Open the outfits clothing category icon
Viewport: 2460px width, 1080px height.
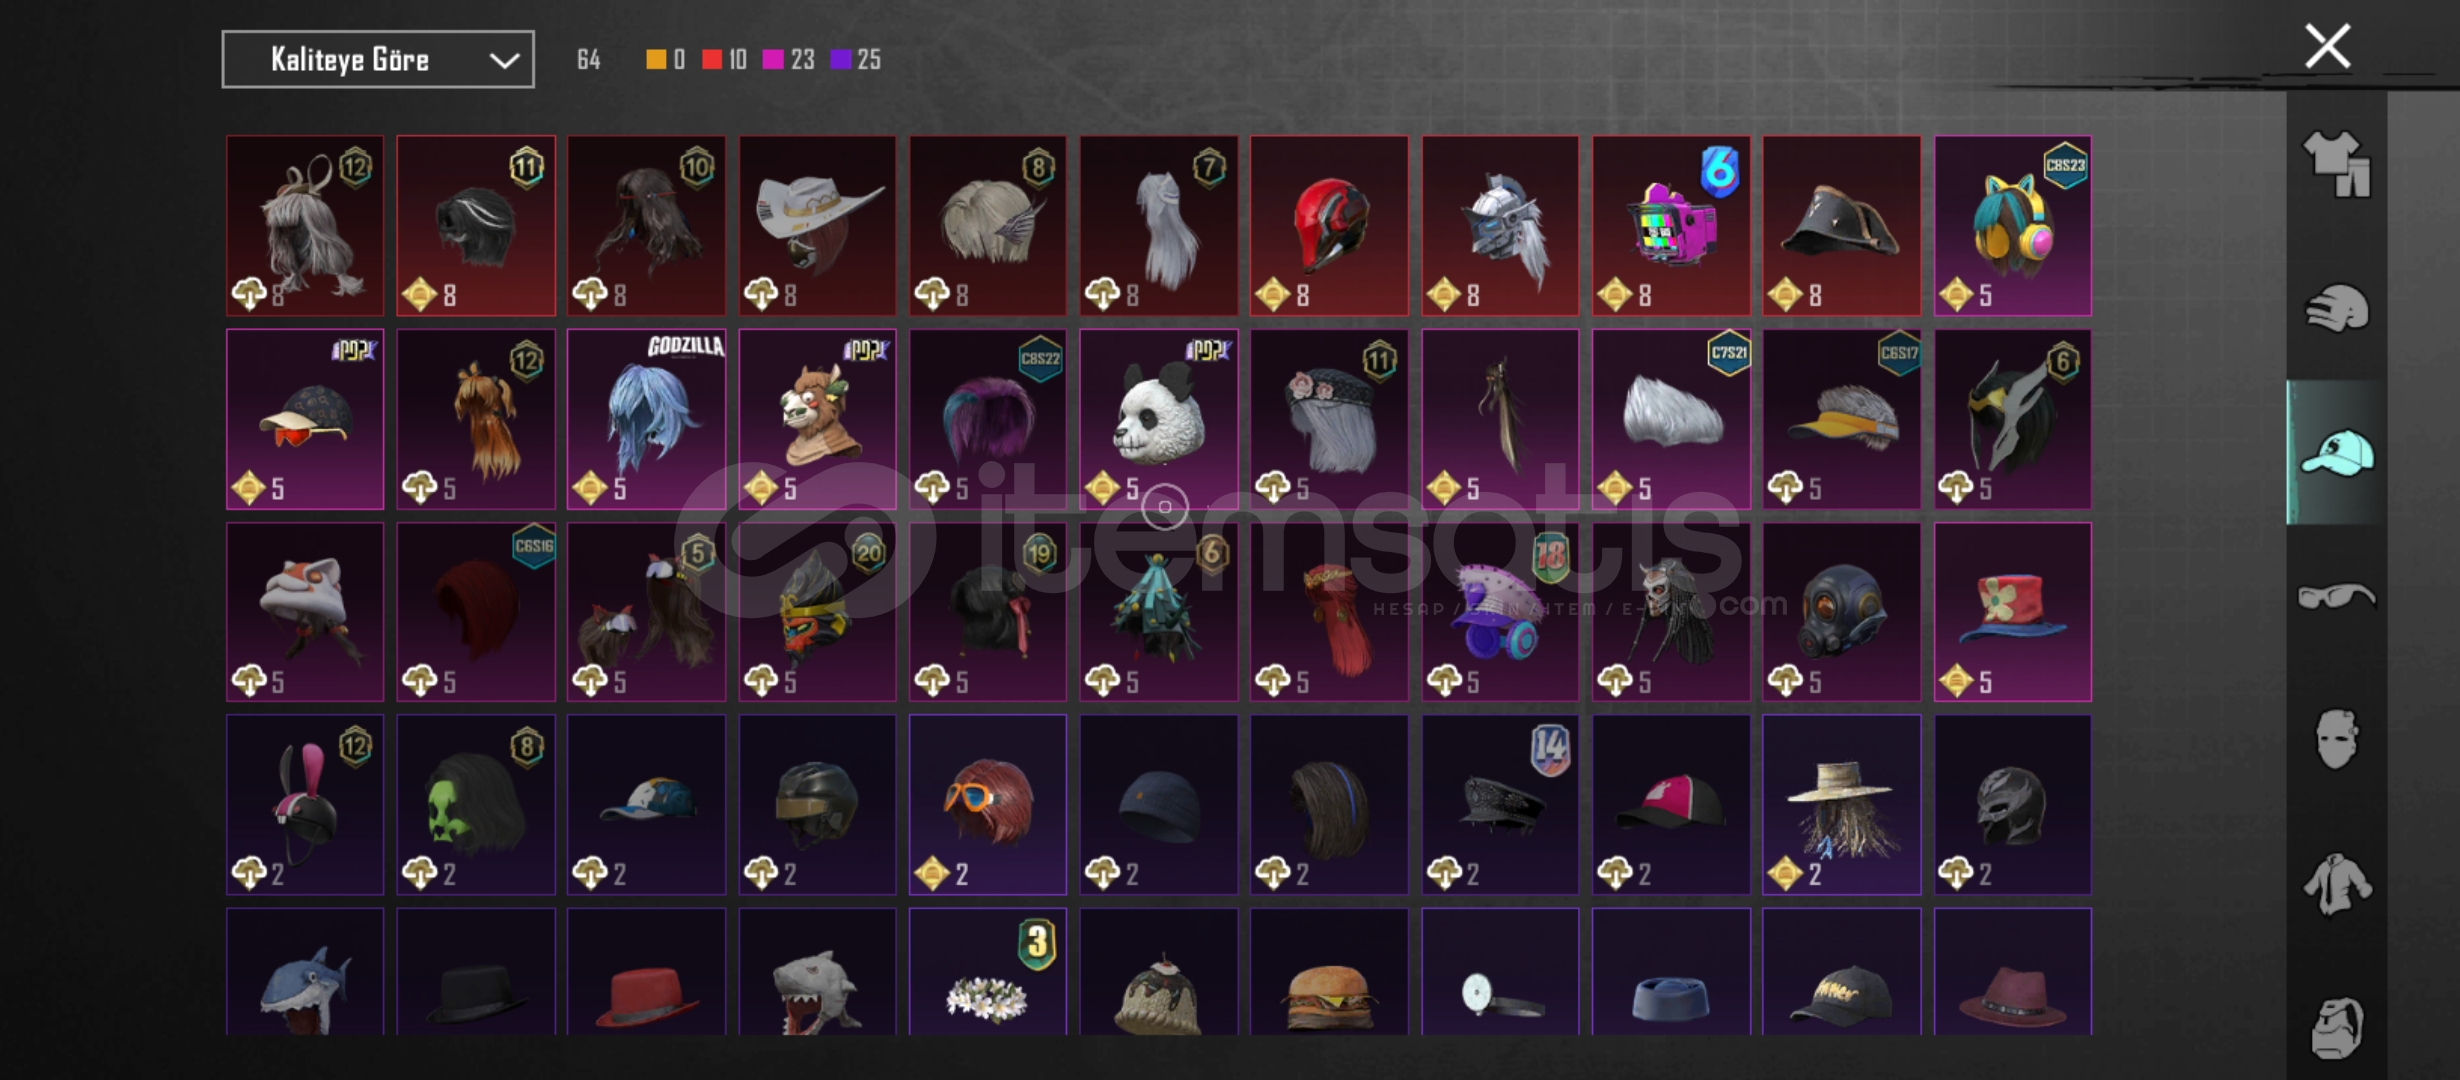coord(2337,163)
